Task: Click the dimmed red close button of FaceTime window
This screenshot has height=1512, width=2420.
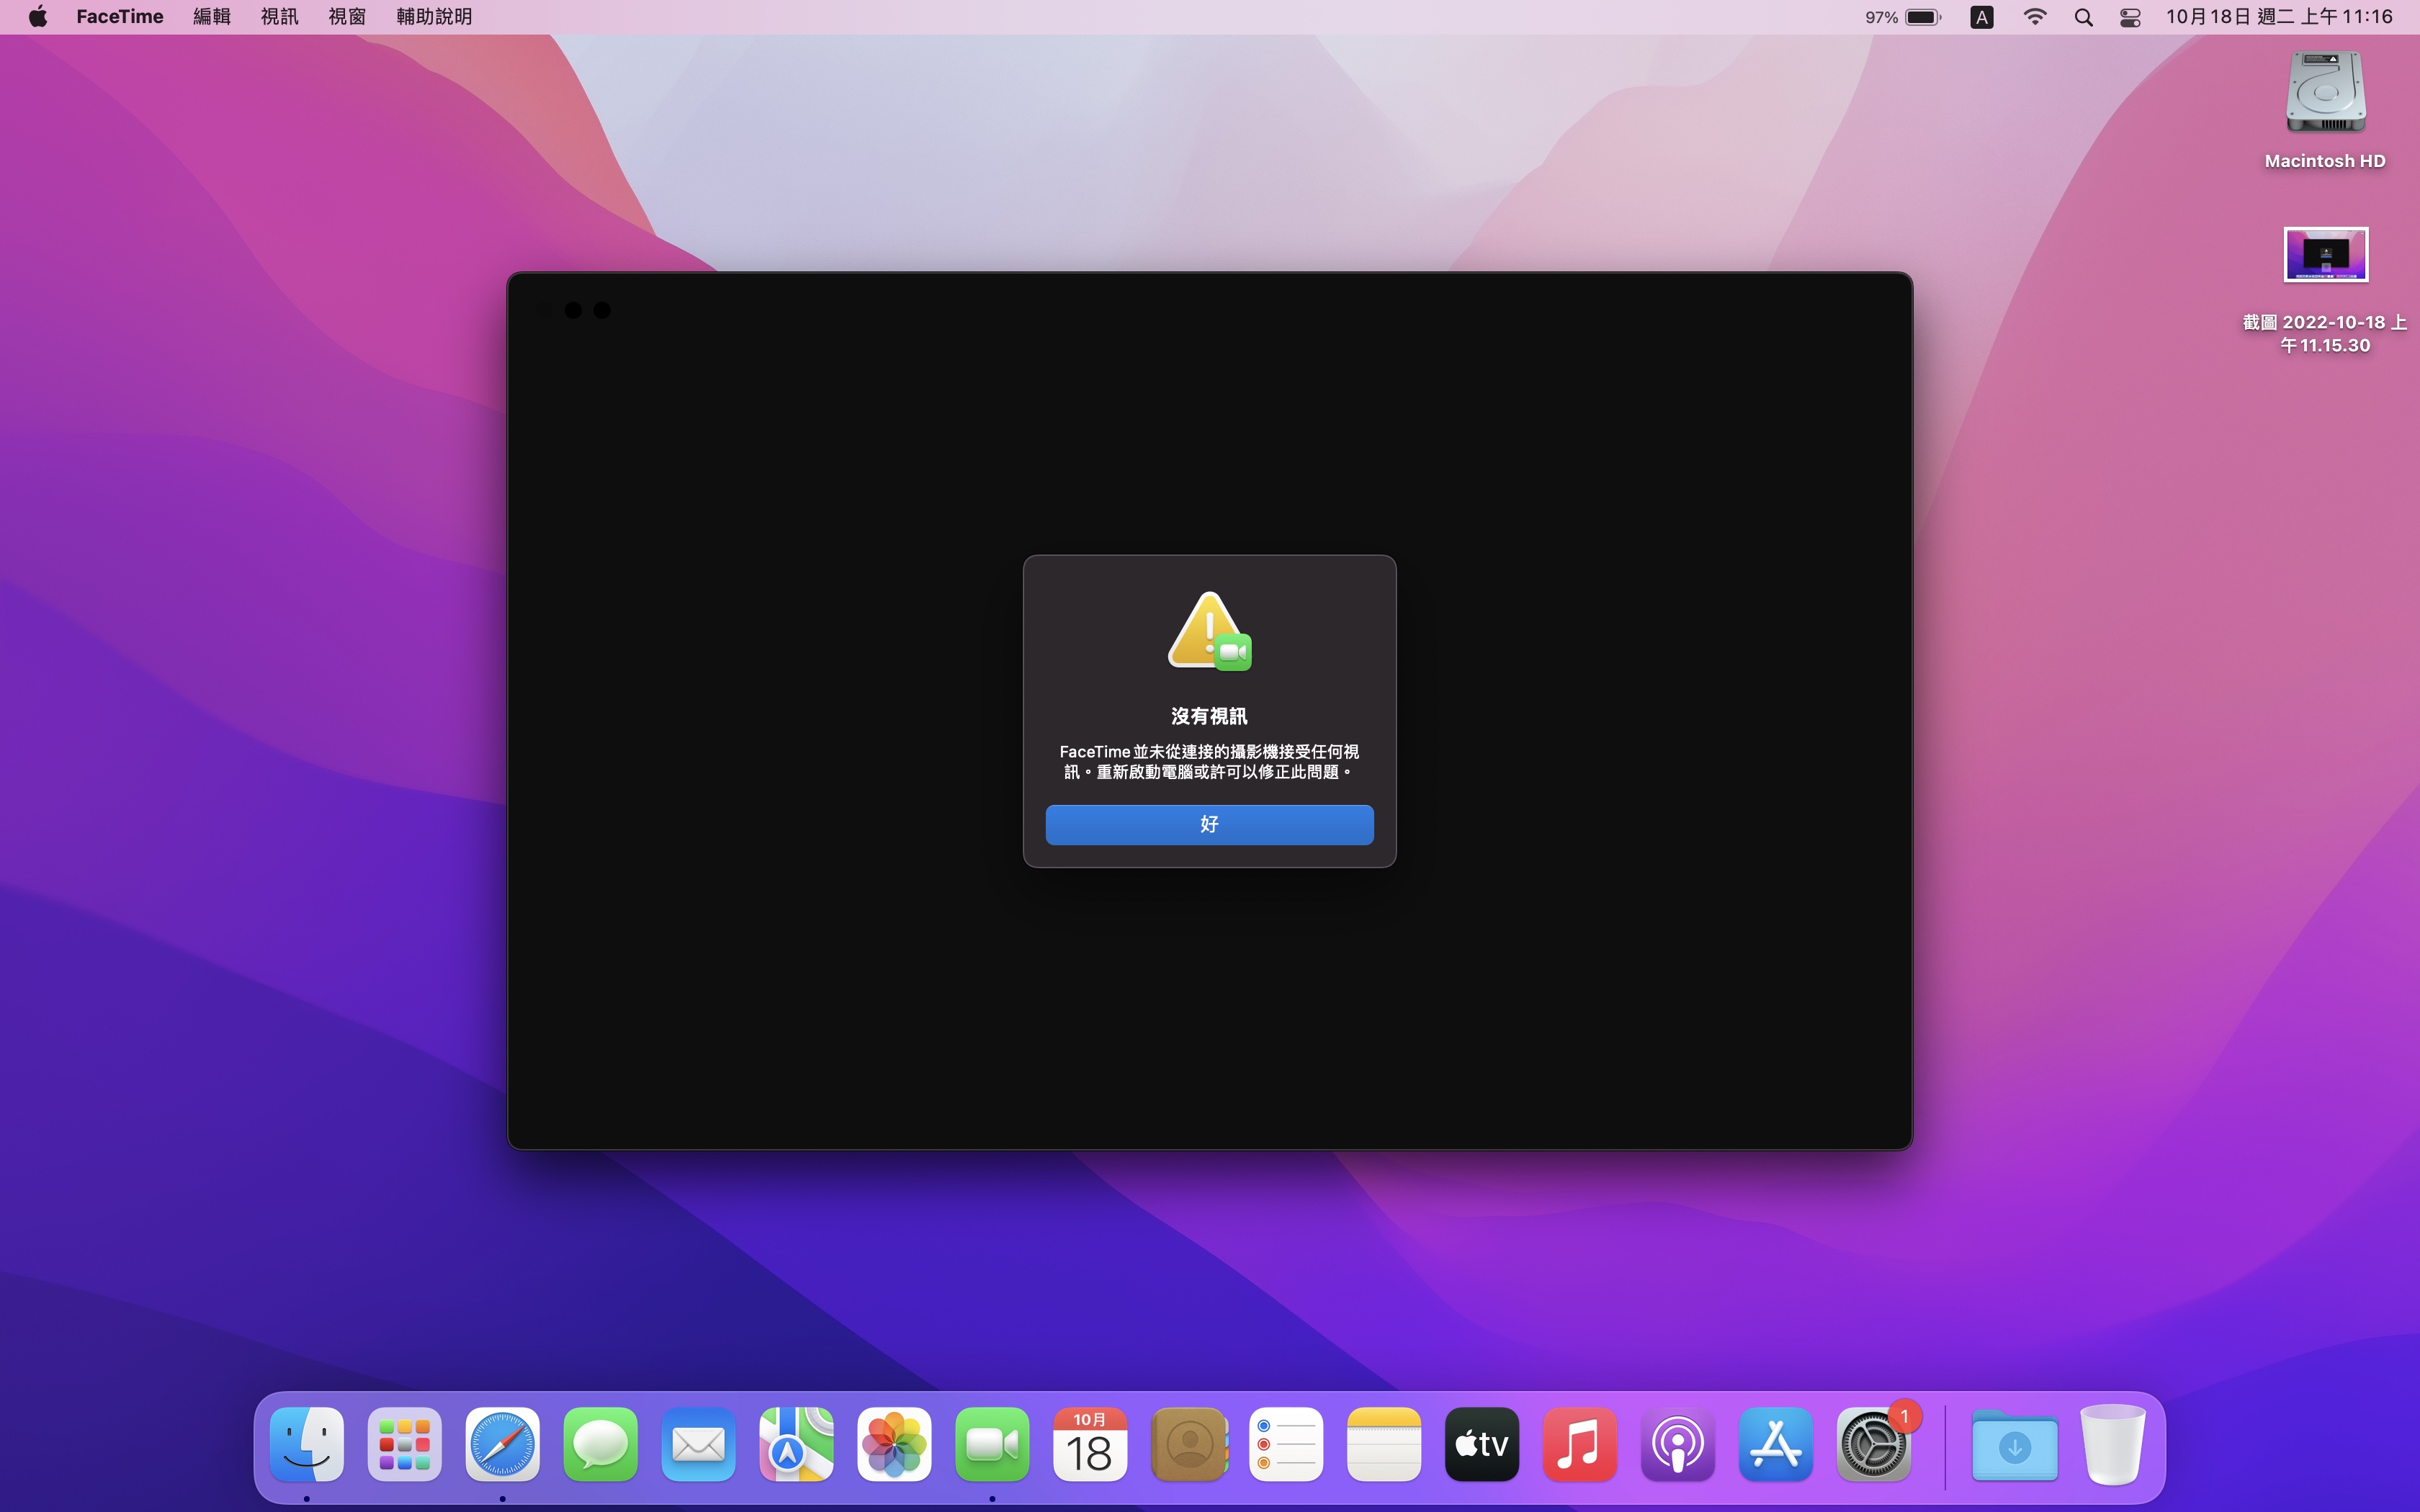Action: (x=544, y=310)
